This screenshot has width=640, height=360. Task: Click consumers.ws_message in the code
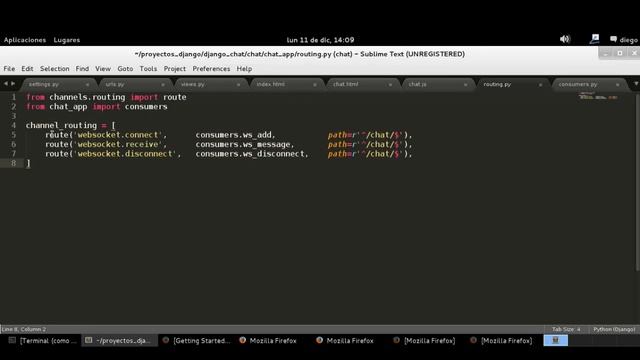coord(242,144)
